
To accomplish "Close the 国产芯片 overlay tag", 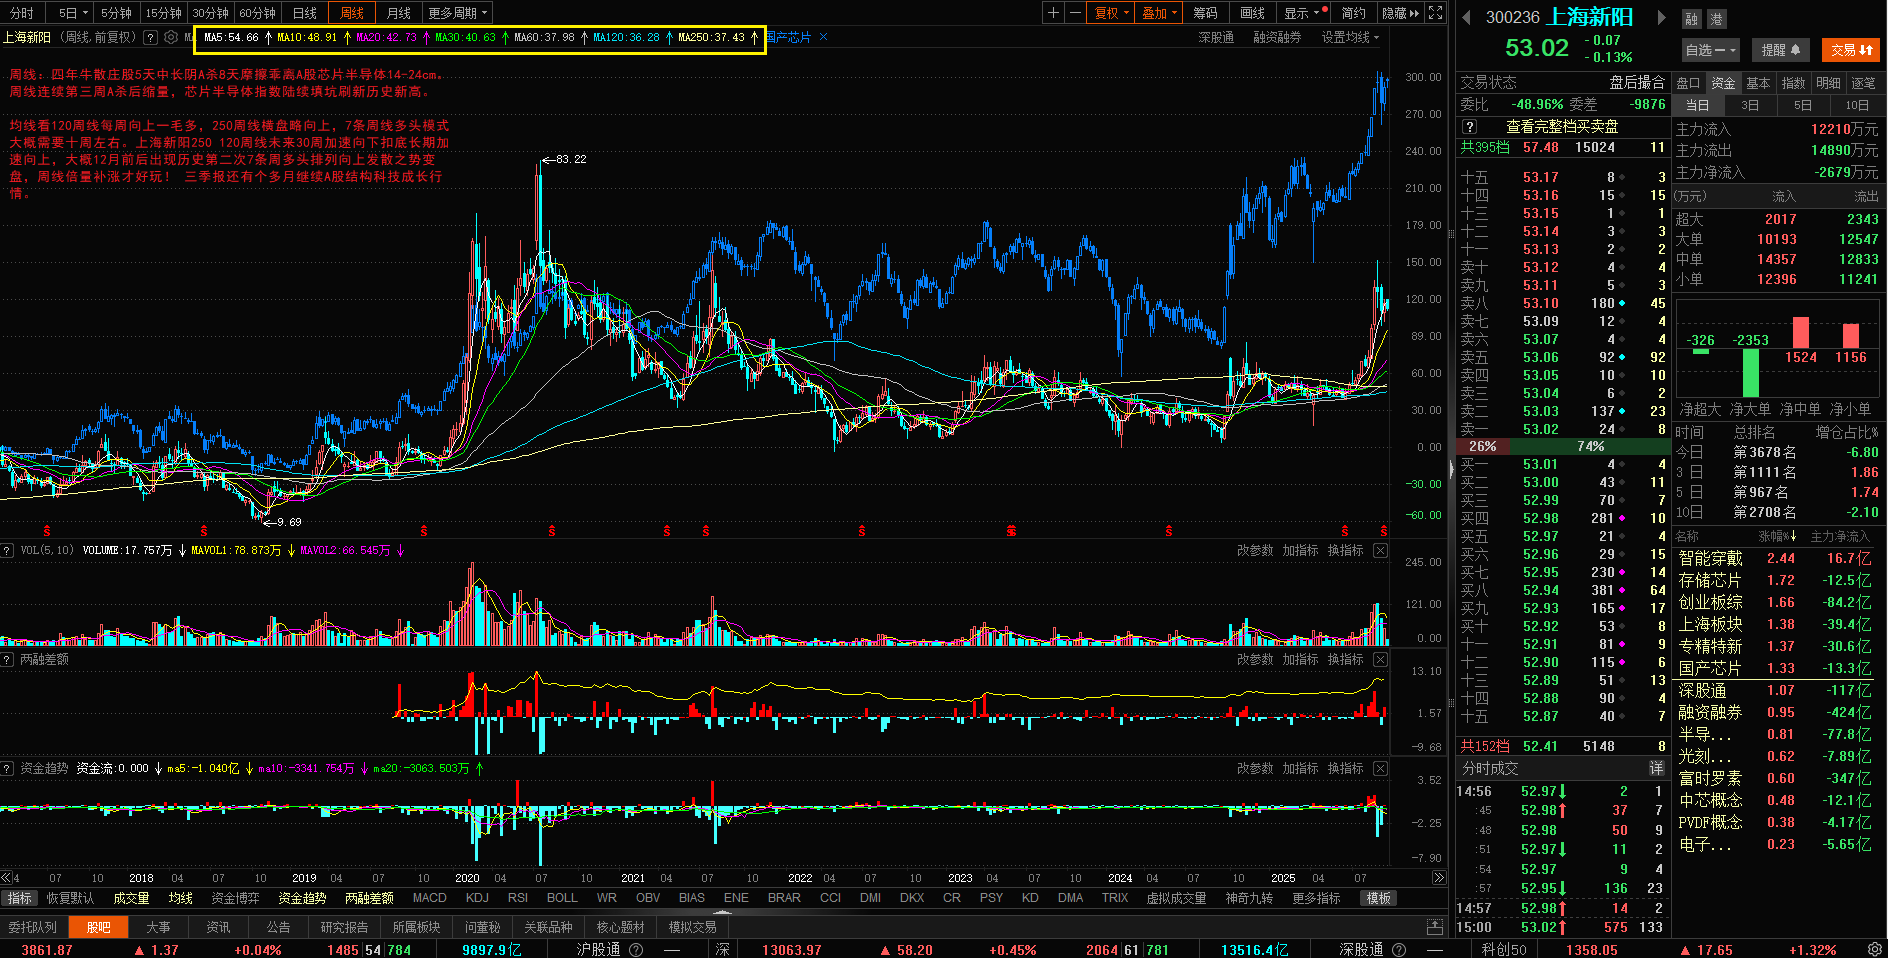I will [x=823, y=37].
